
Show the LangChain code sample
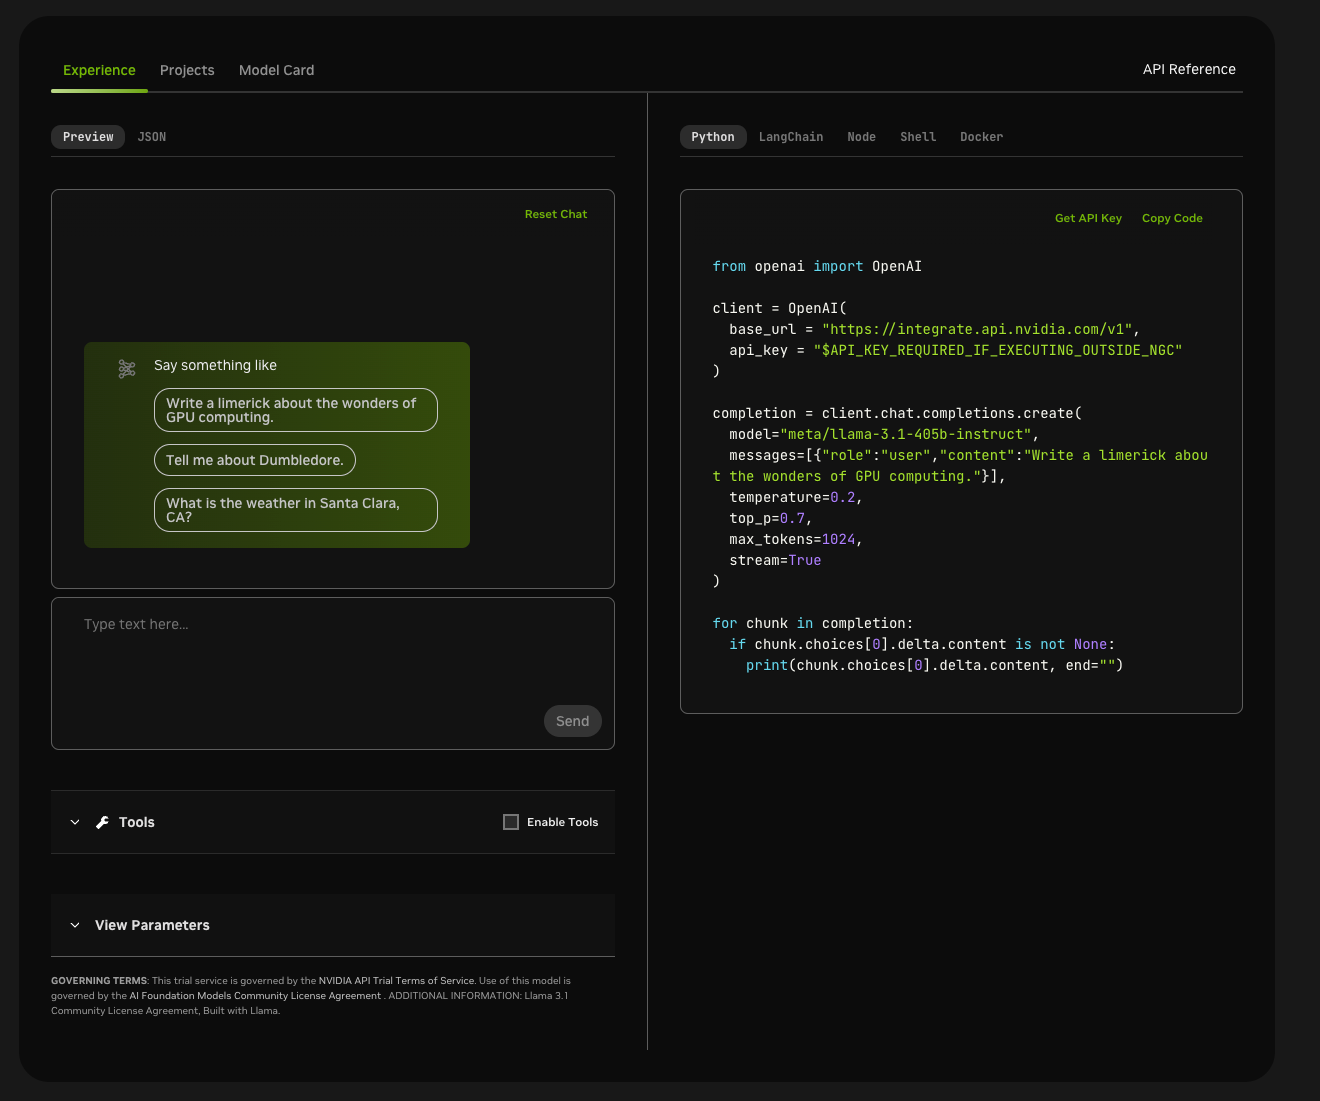(x=791, y=137)
